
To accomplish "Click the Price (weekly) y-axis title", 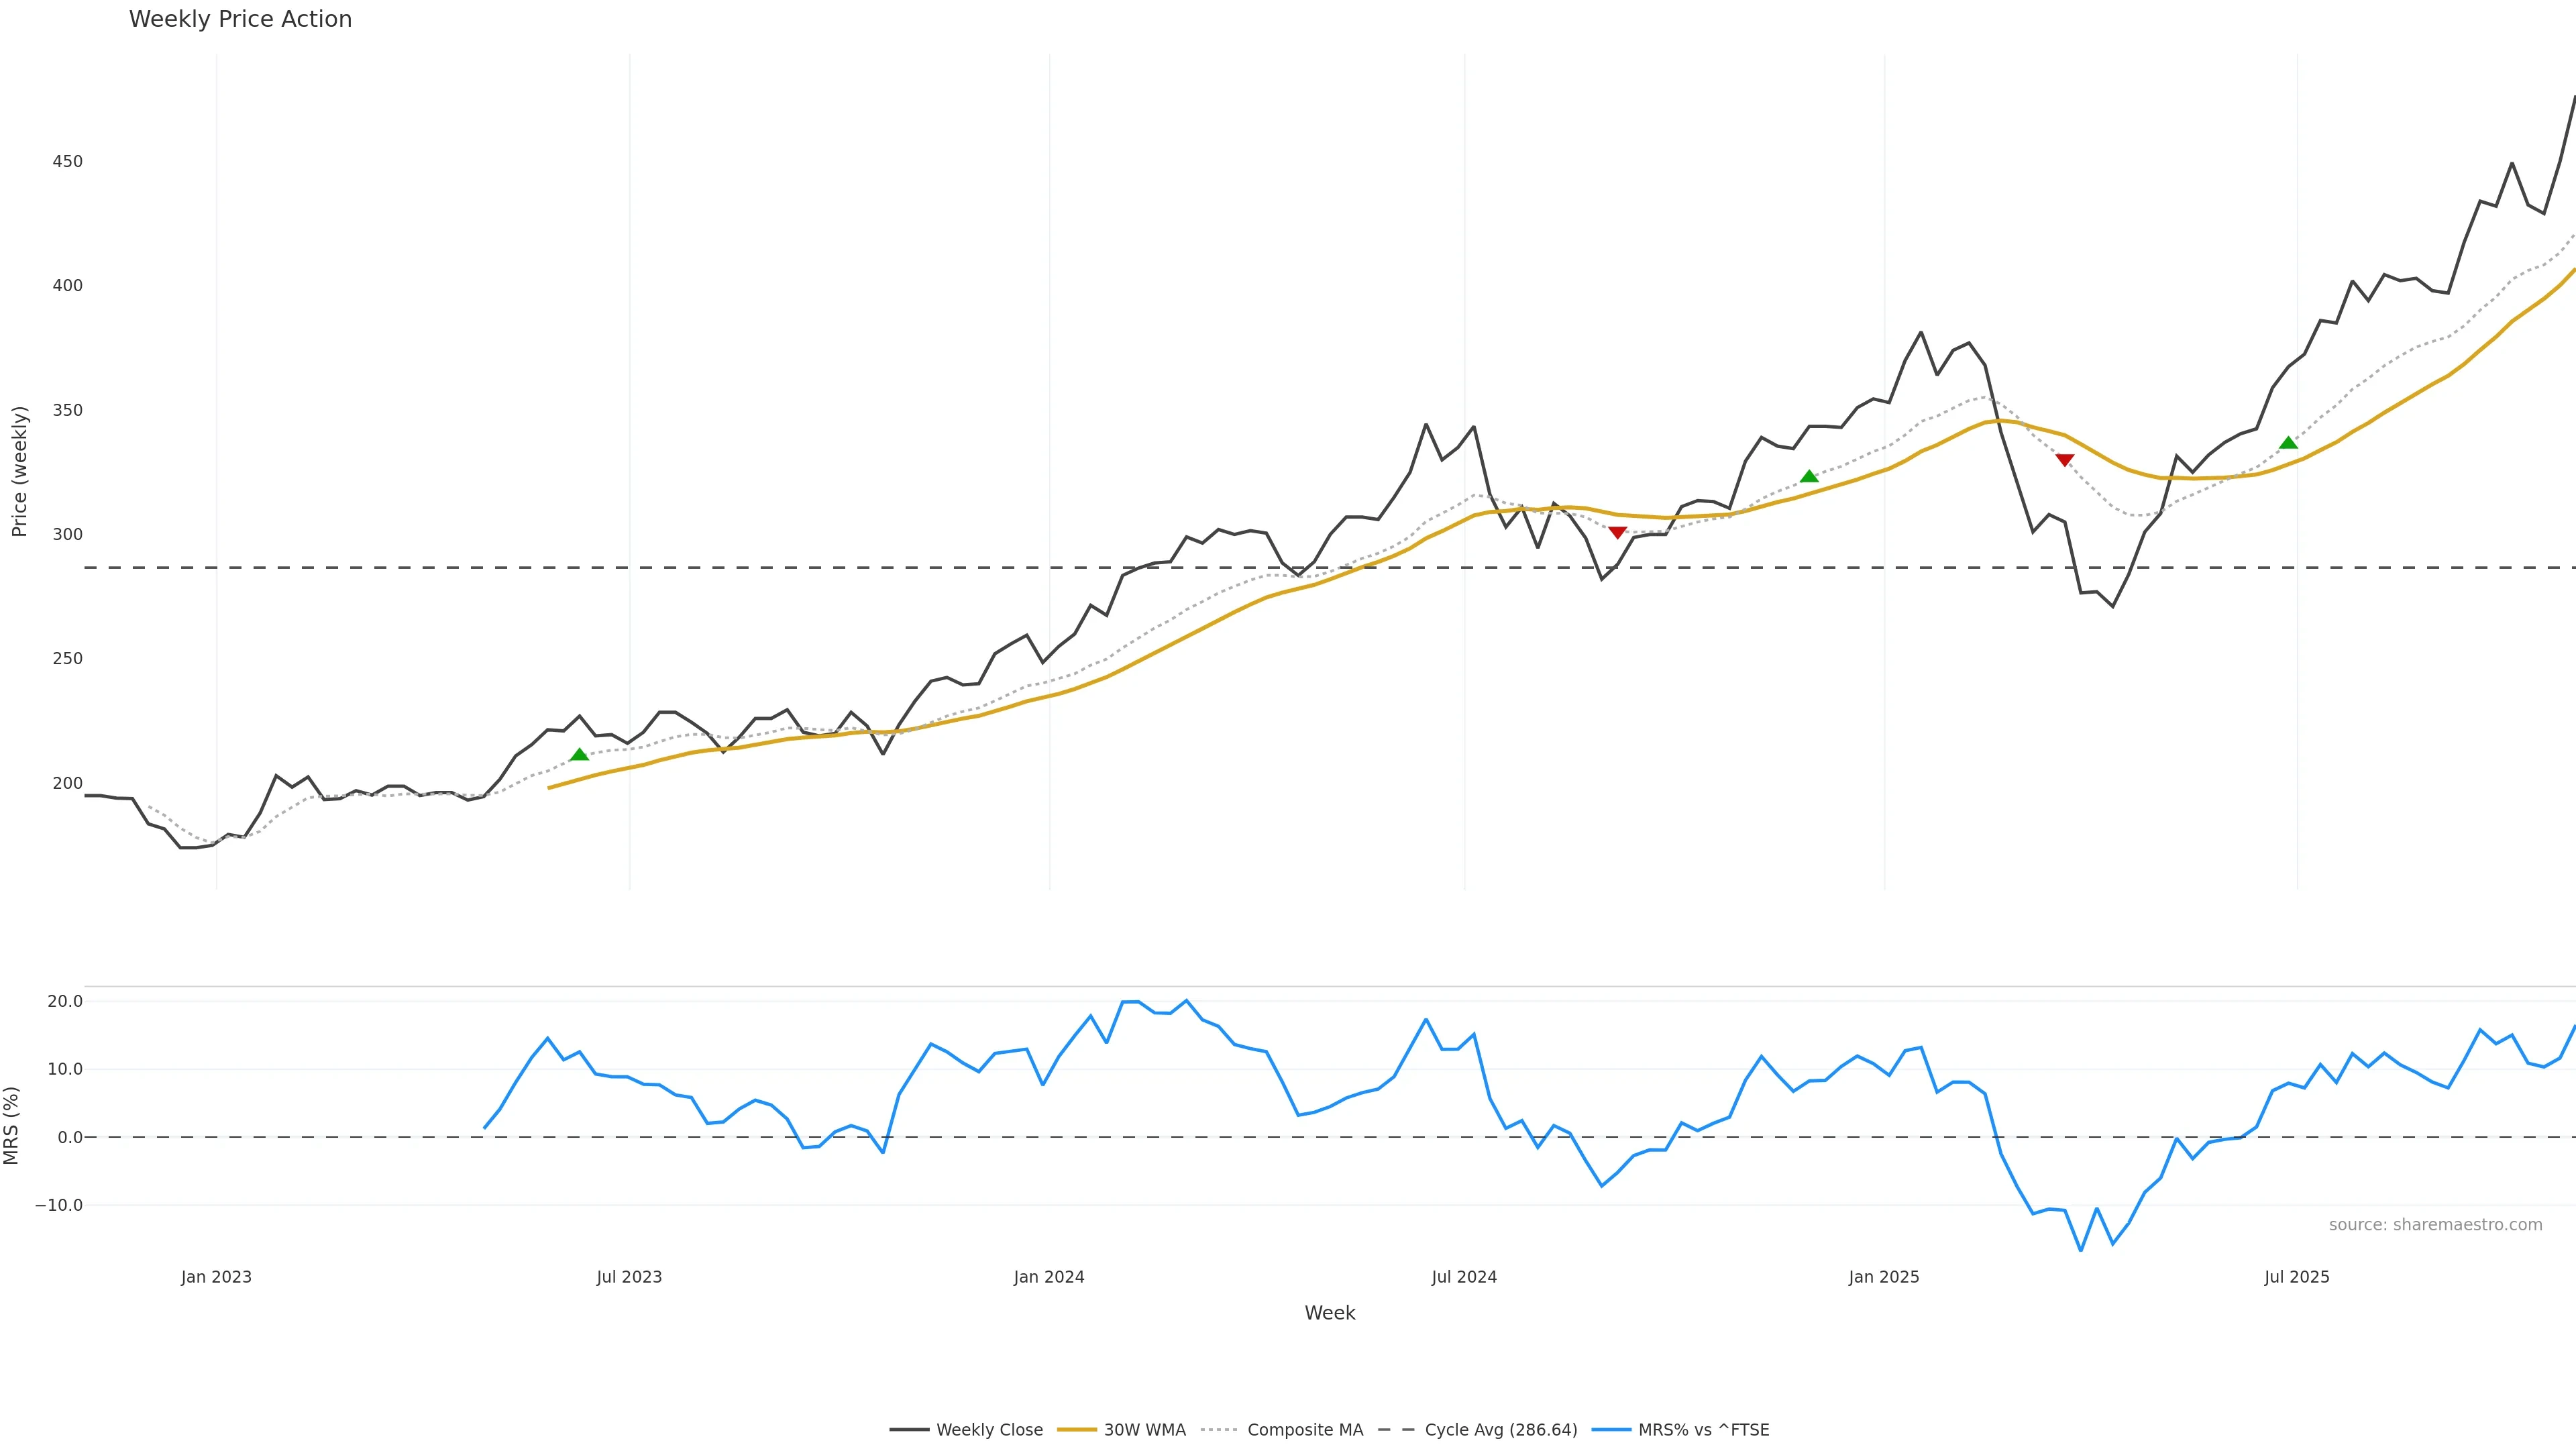I will (19, 471).
